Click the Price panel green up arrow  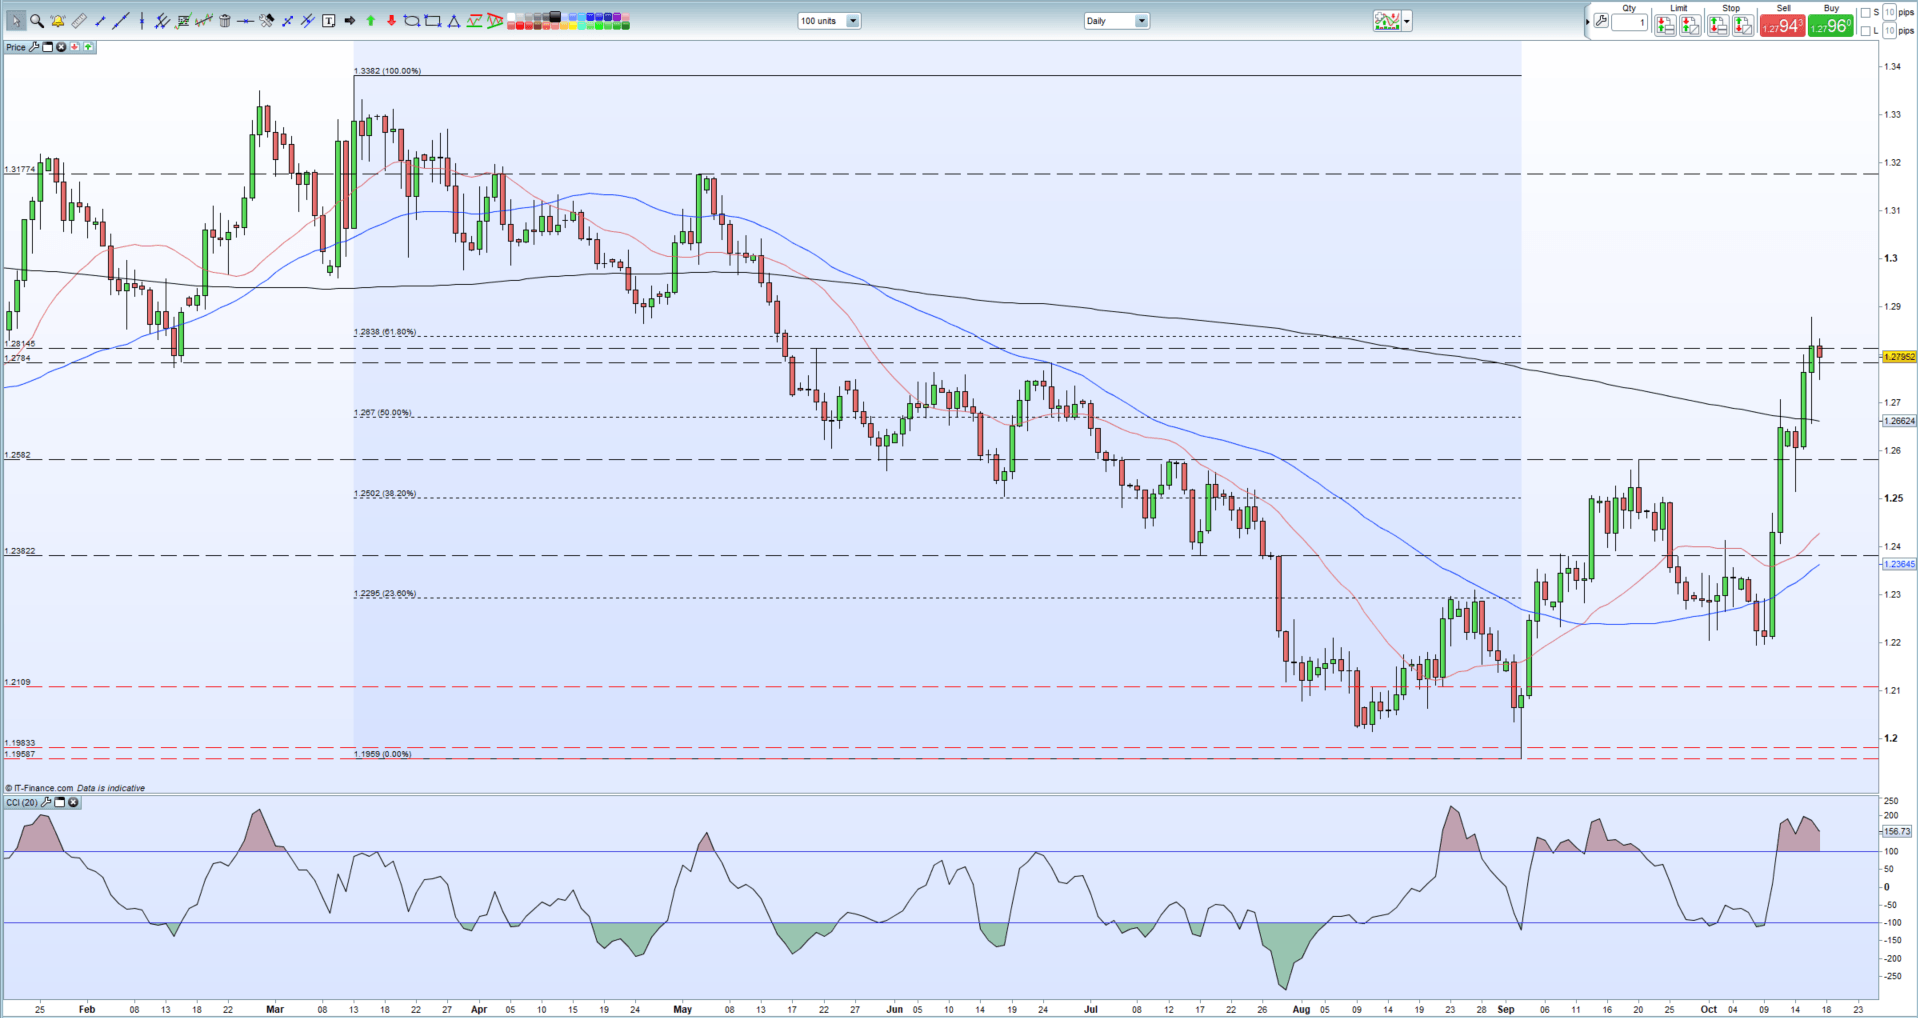point(88,47)
